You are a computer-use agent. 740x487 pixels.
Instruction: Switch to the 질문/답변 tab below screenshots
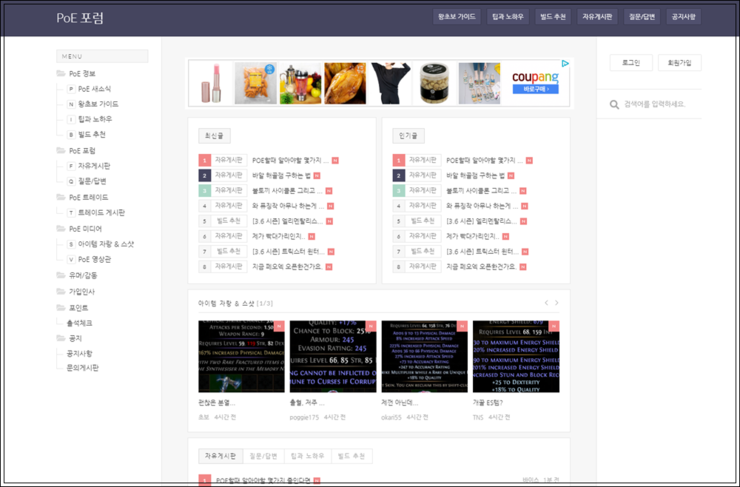pyautogui.click(x=263, y=456)
